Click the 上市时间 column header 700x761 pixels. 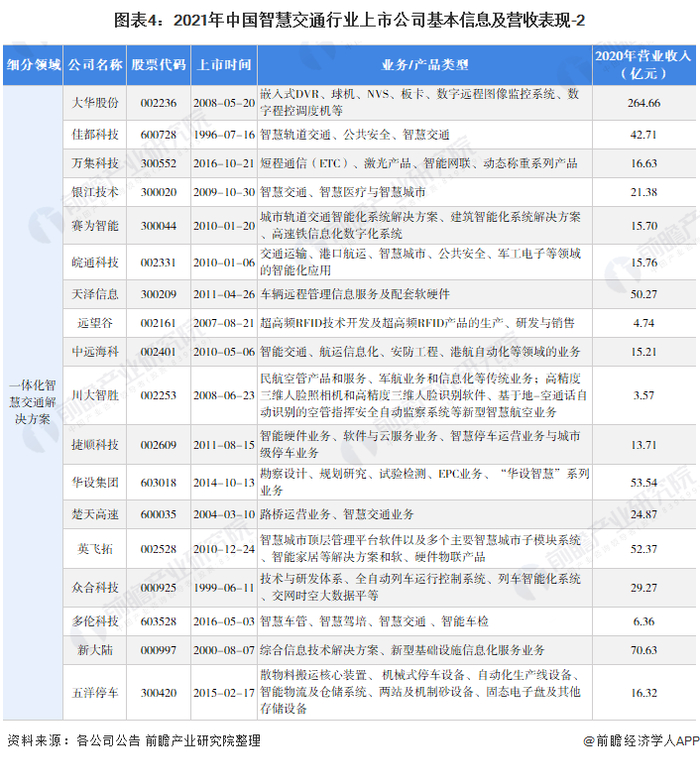(224, 65)
